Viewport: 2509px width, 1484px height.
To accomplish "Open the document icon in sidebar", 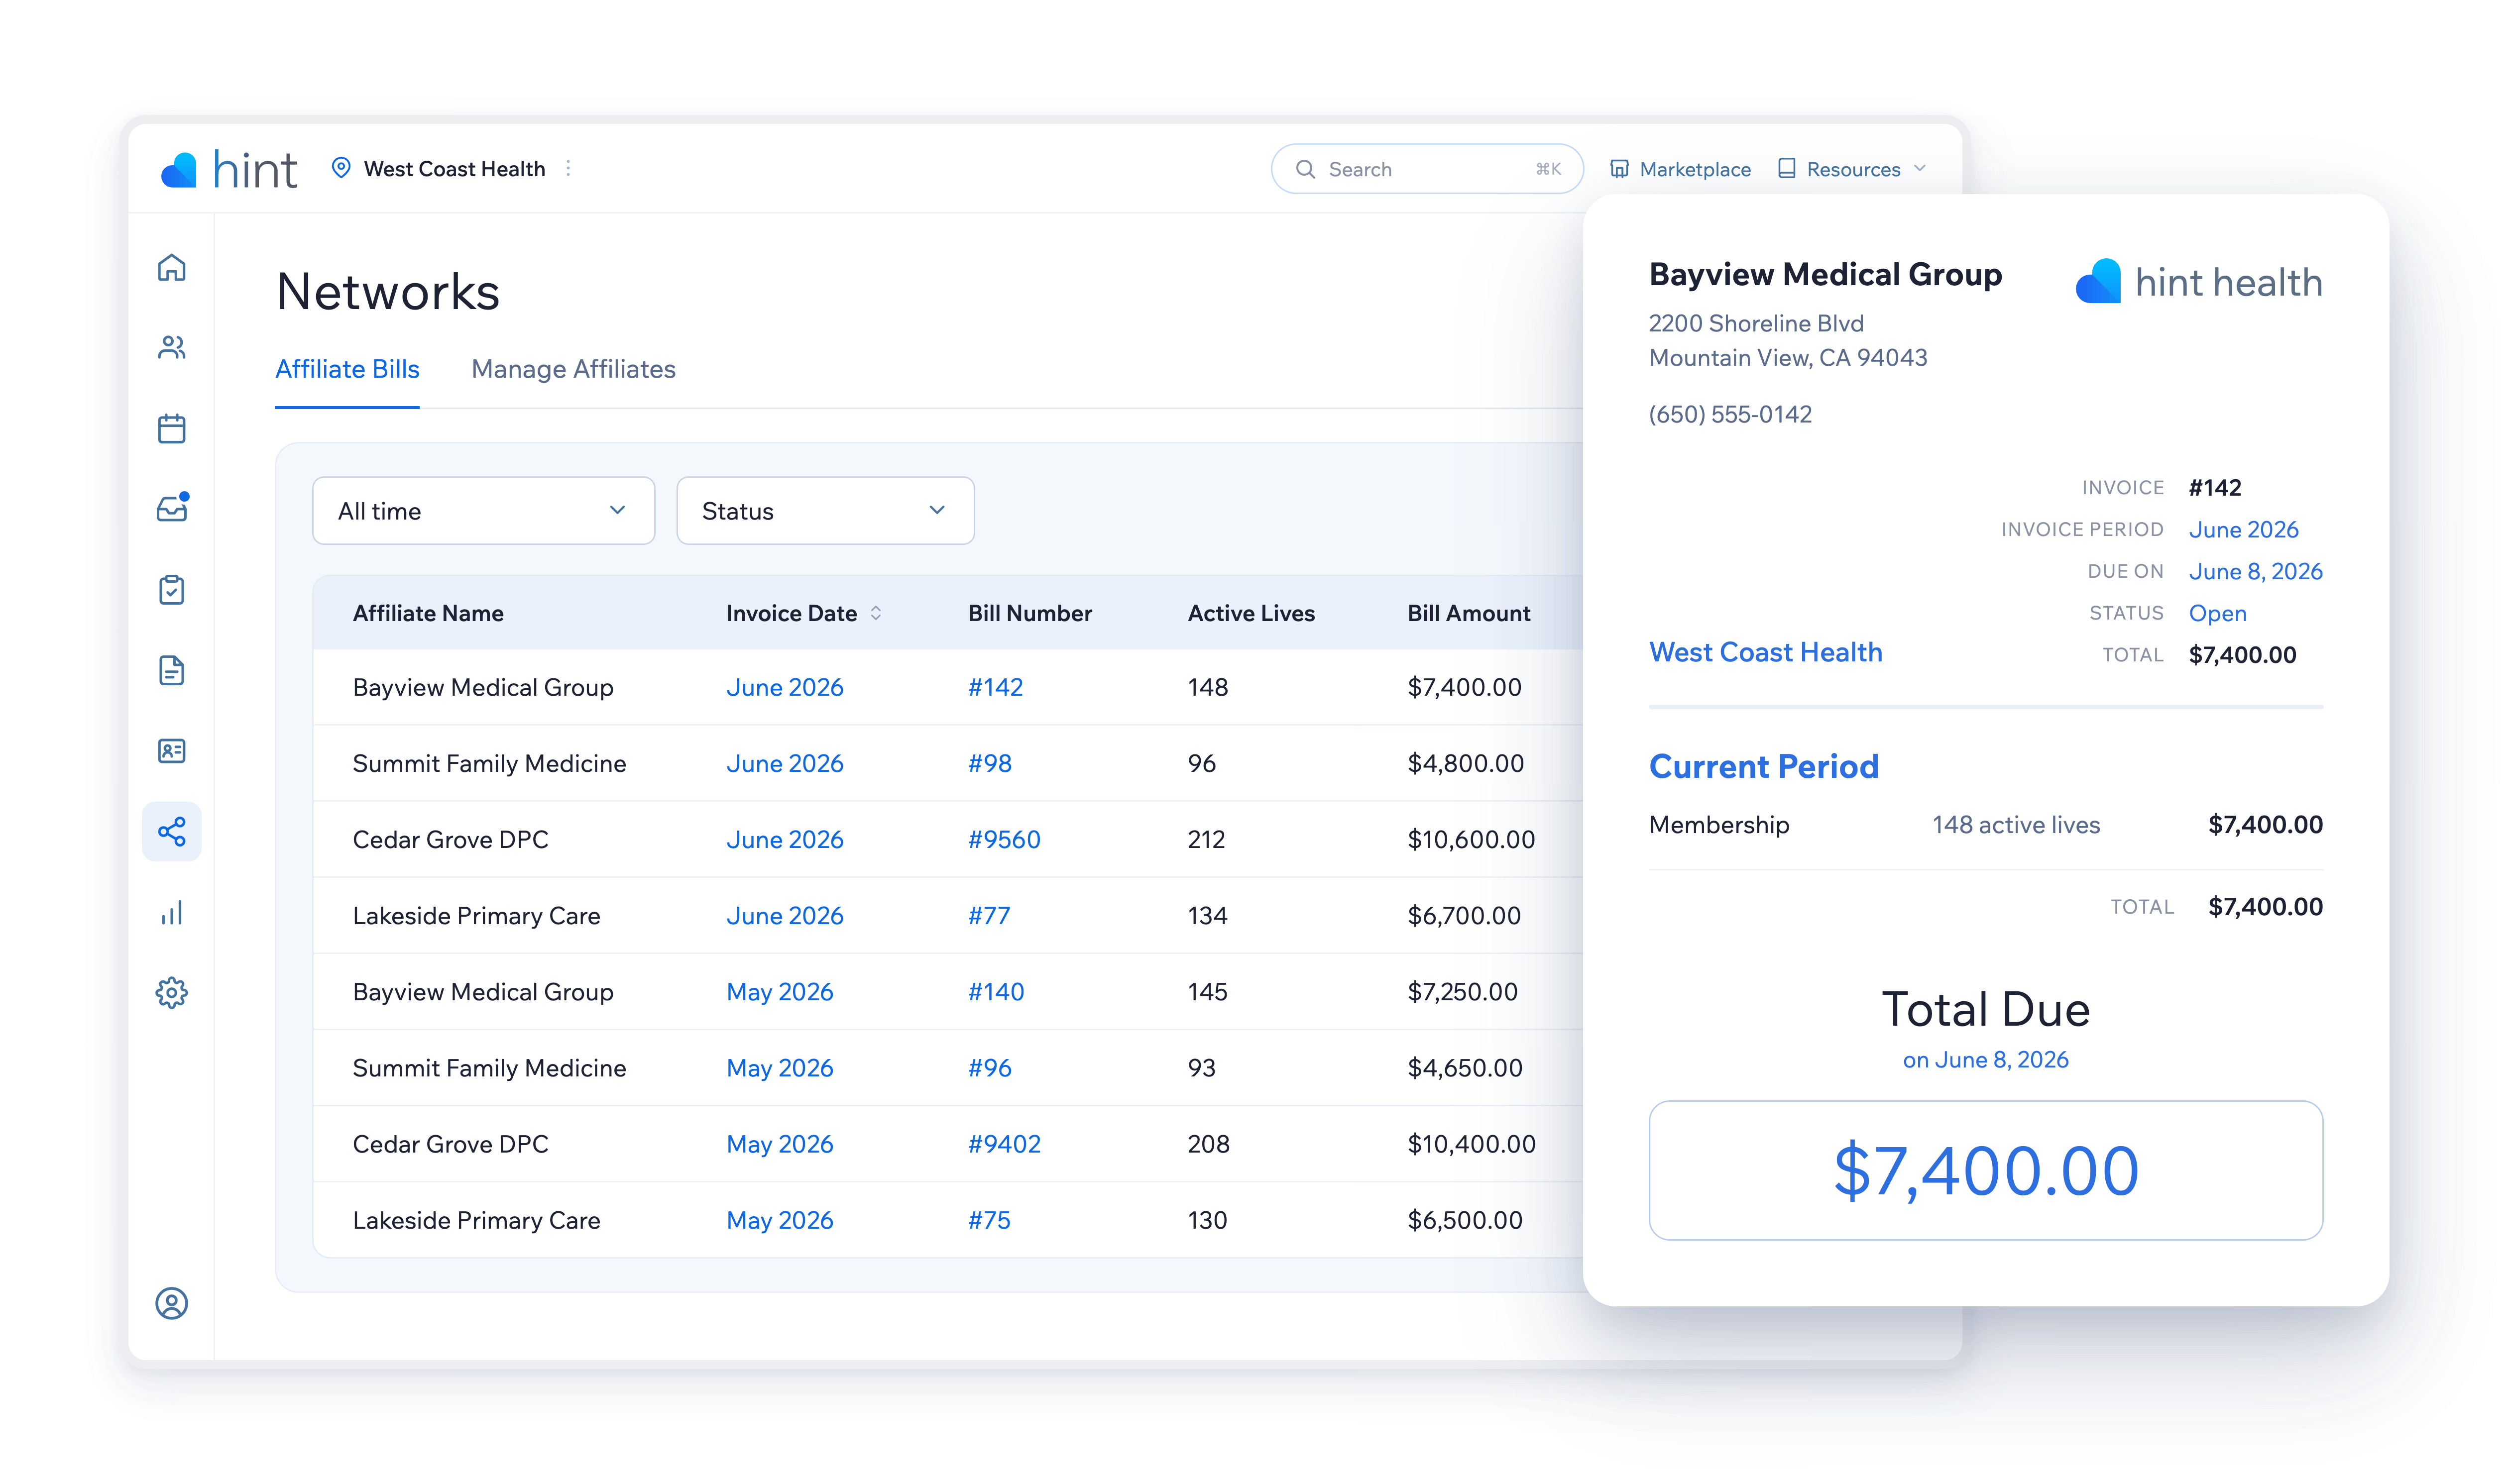I will (x=172, y=670).
